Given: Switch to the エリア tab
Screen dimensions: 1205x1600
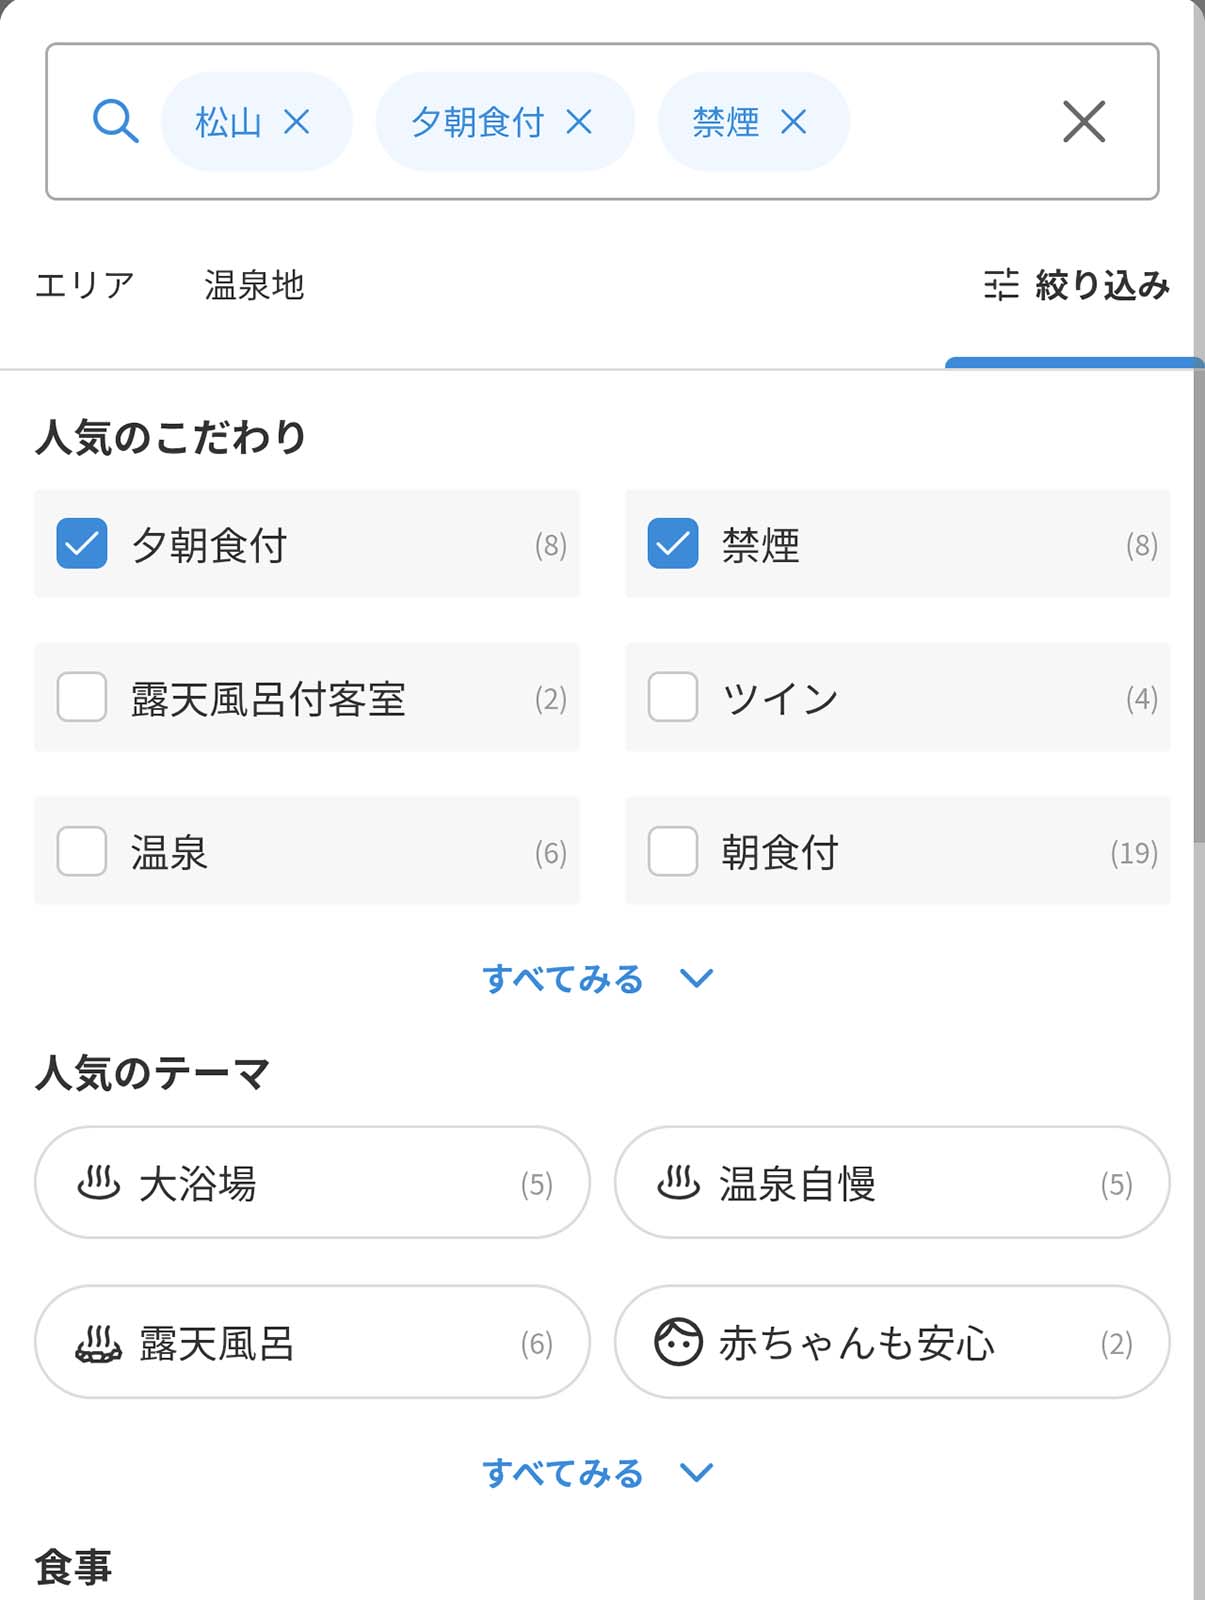Looking at the screenshot, I should click(x=84, y=285).
